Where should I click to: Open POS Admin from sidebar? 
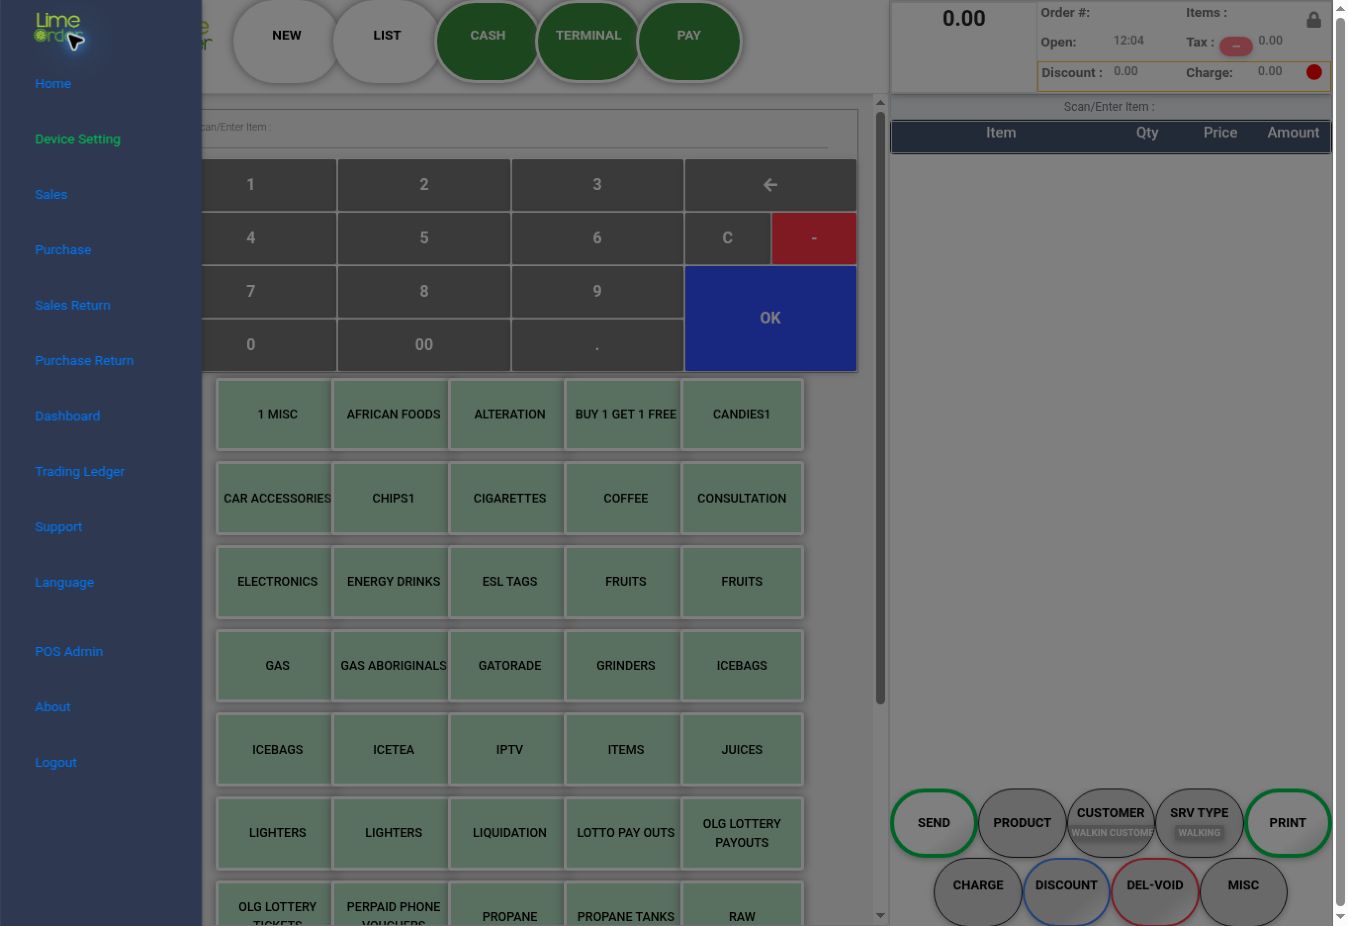point(69,652)
